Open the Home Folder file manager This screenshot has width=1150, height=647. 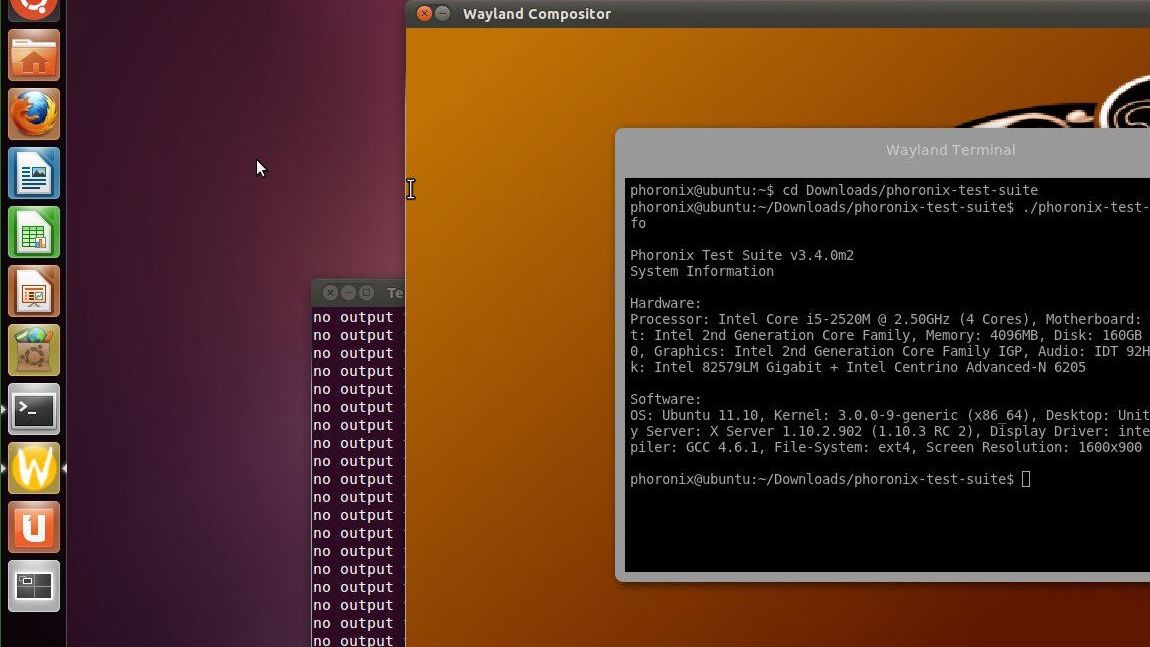[34, 55]
